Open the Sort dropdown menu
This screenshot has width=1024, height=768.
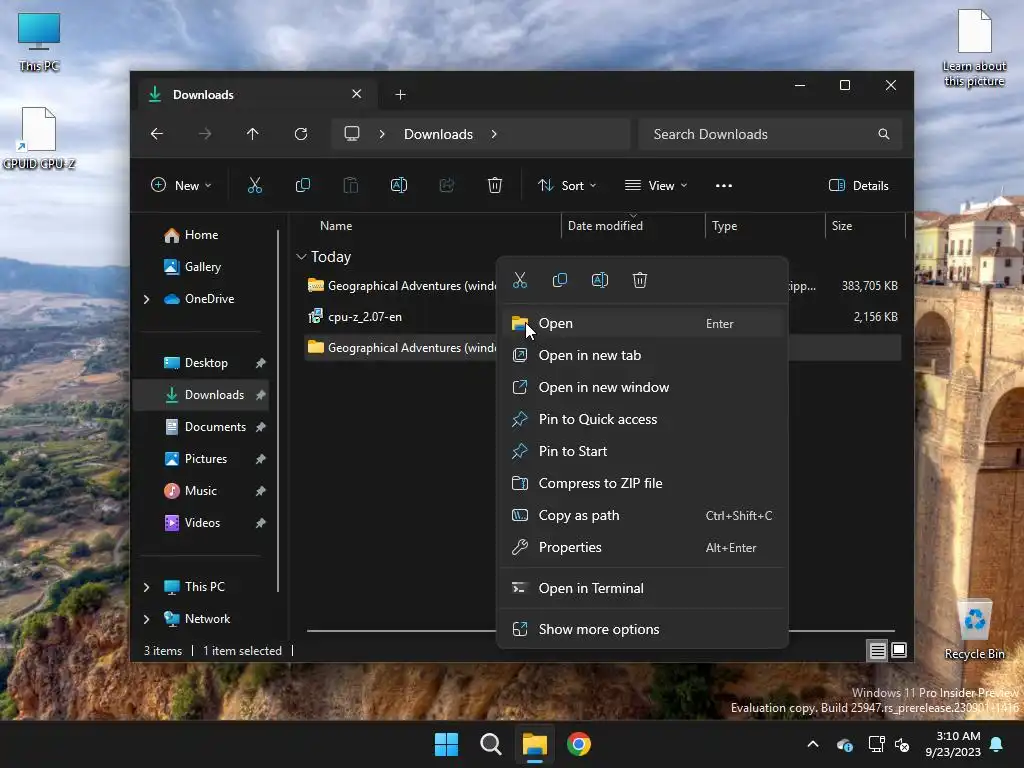click(566, 185)
